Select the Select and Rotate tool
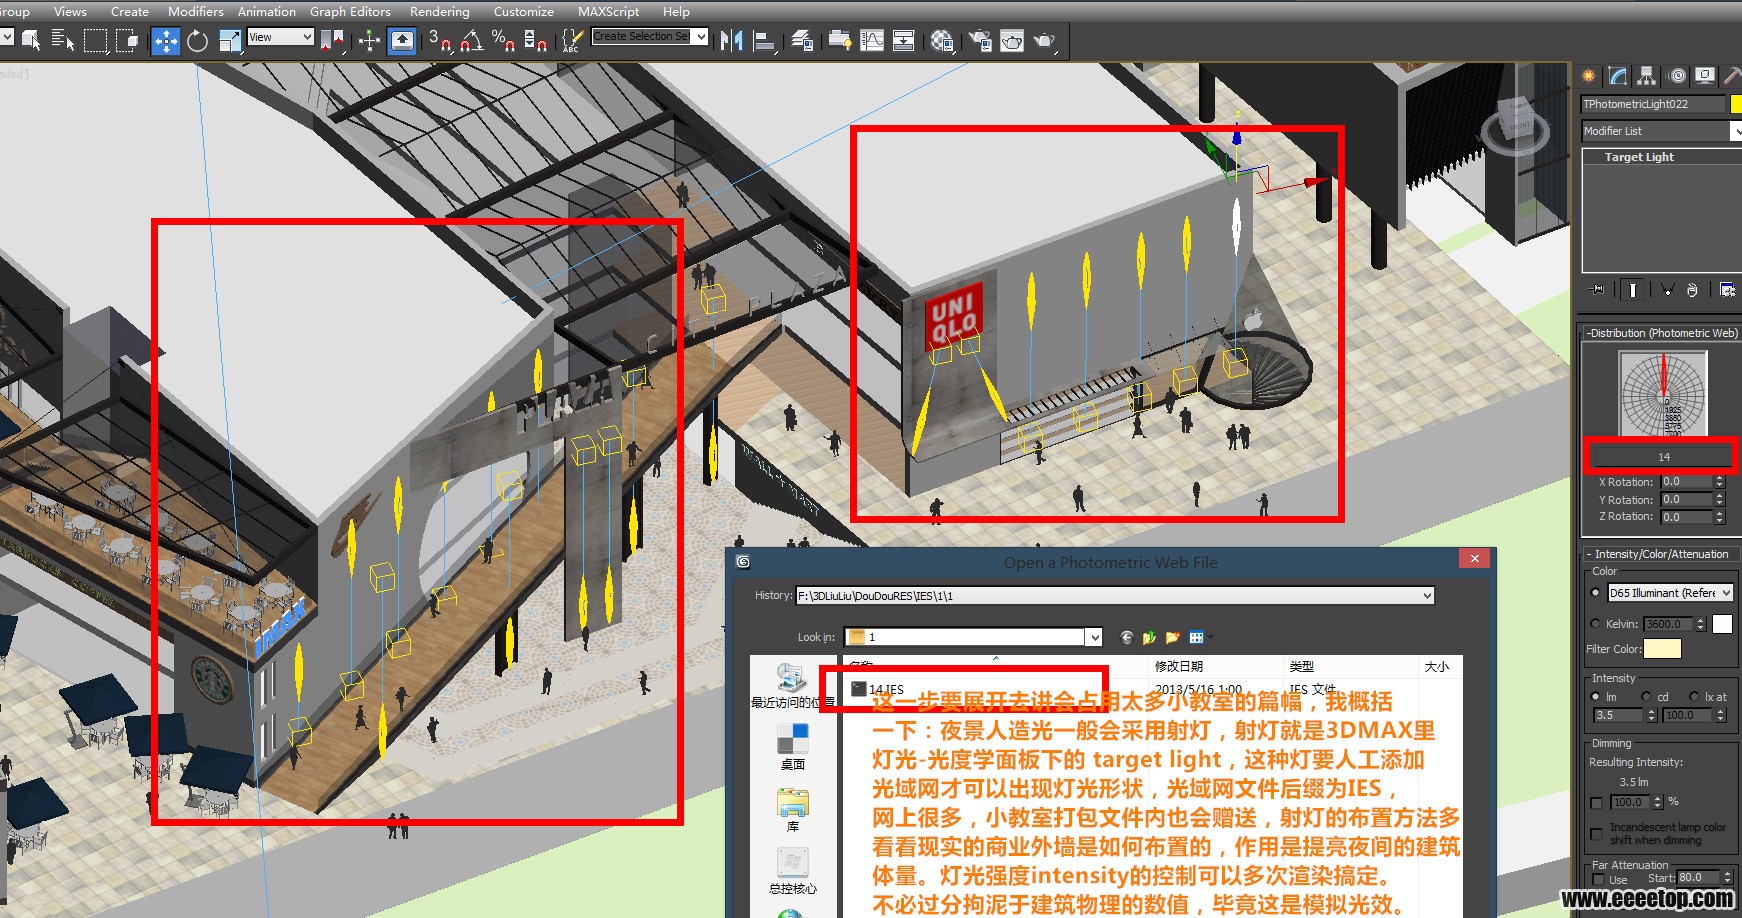 tap(198, 41)
